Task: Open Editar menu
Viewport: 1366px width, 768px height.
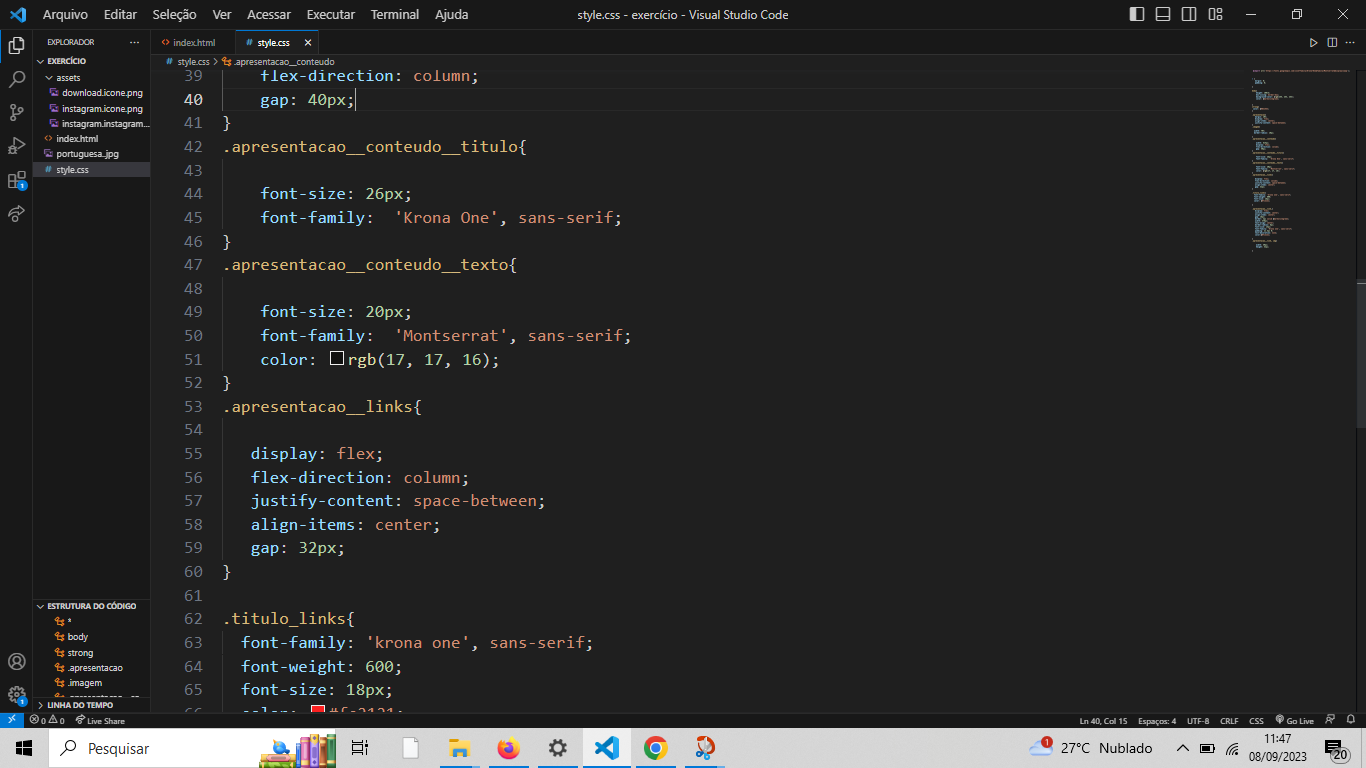Action: (x=120, y=14)
